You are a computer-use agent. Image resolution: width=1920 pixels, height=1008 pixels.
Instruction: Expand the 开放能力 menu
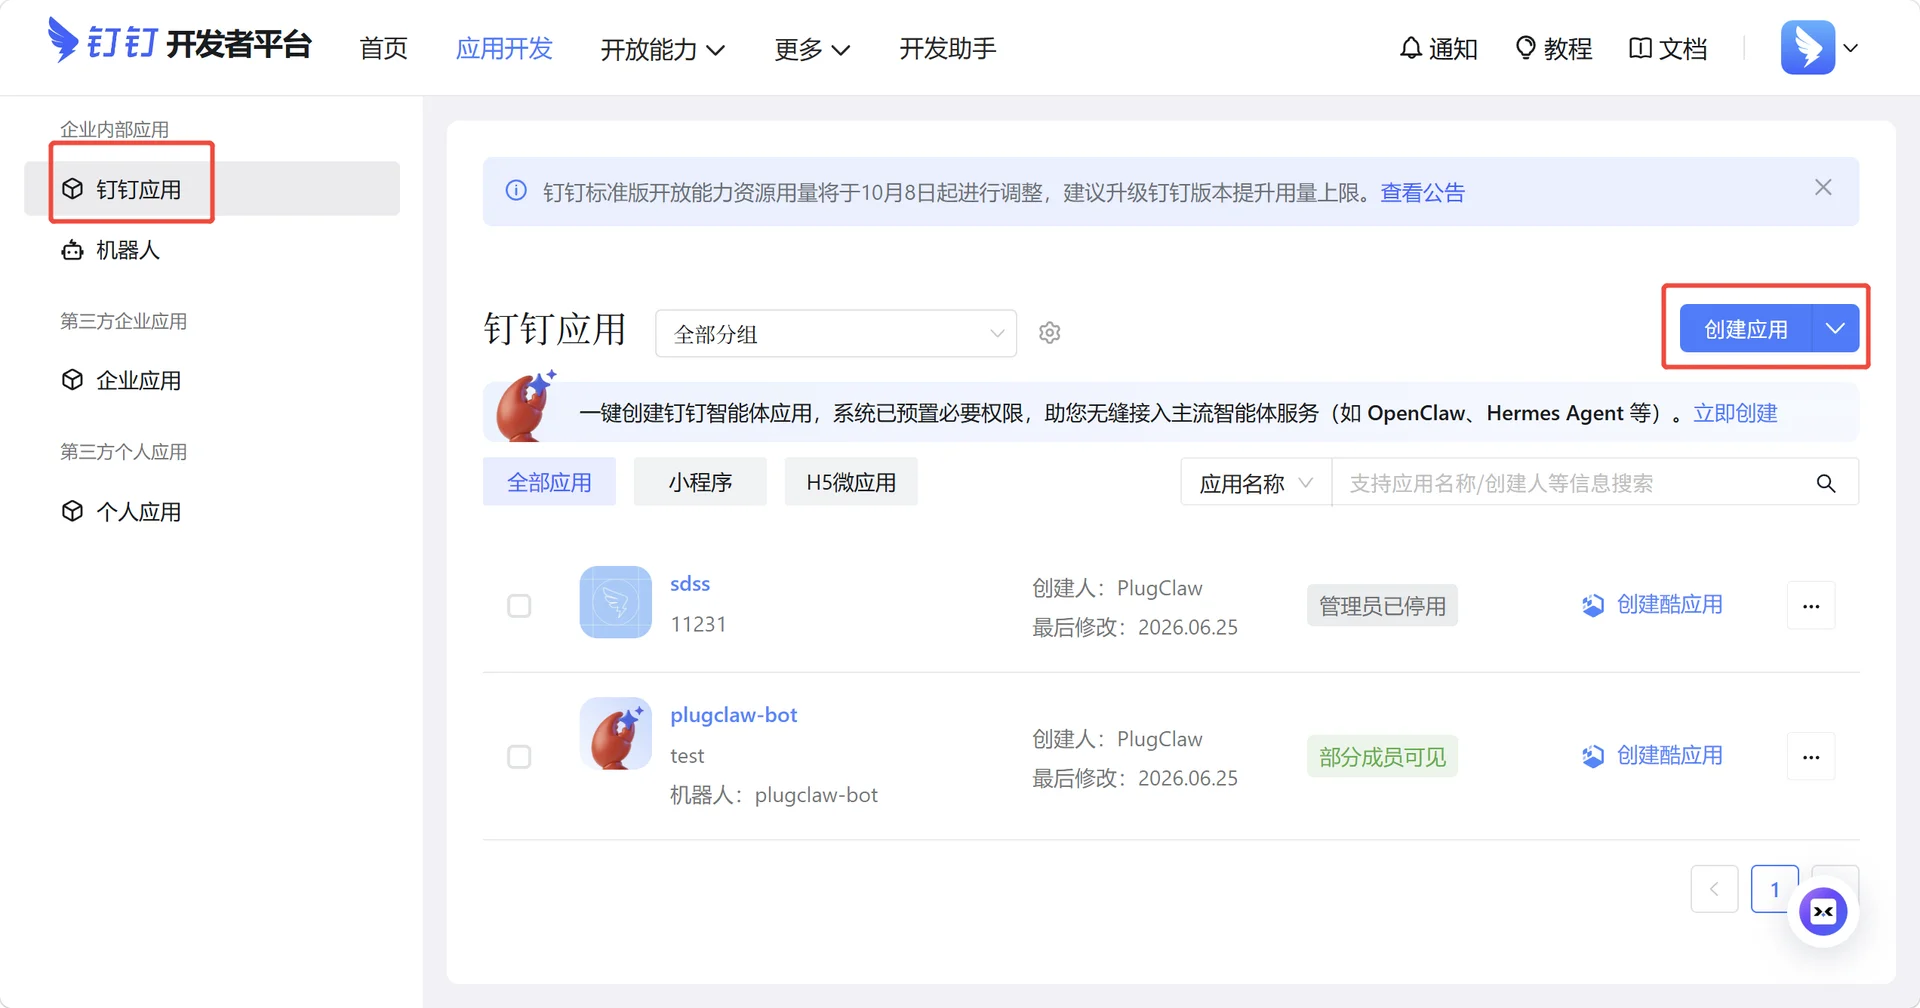click(x=663, y=49)
